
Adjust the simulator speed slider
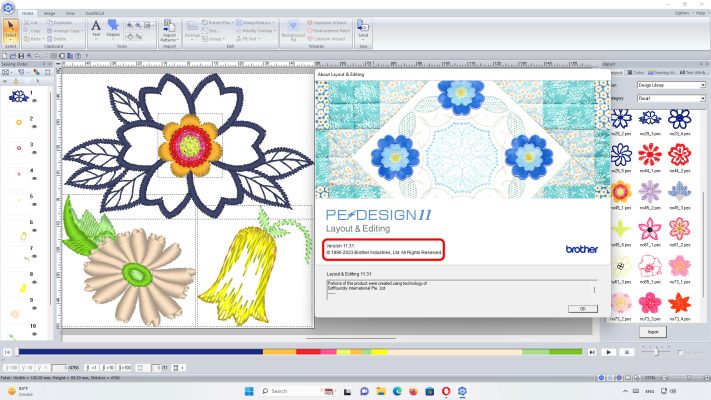click(656, 351)
